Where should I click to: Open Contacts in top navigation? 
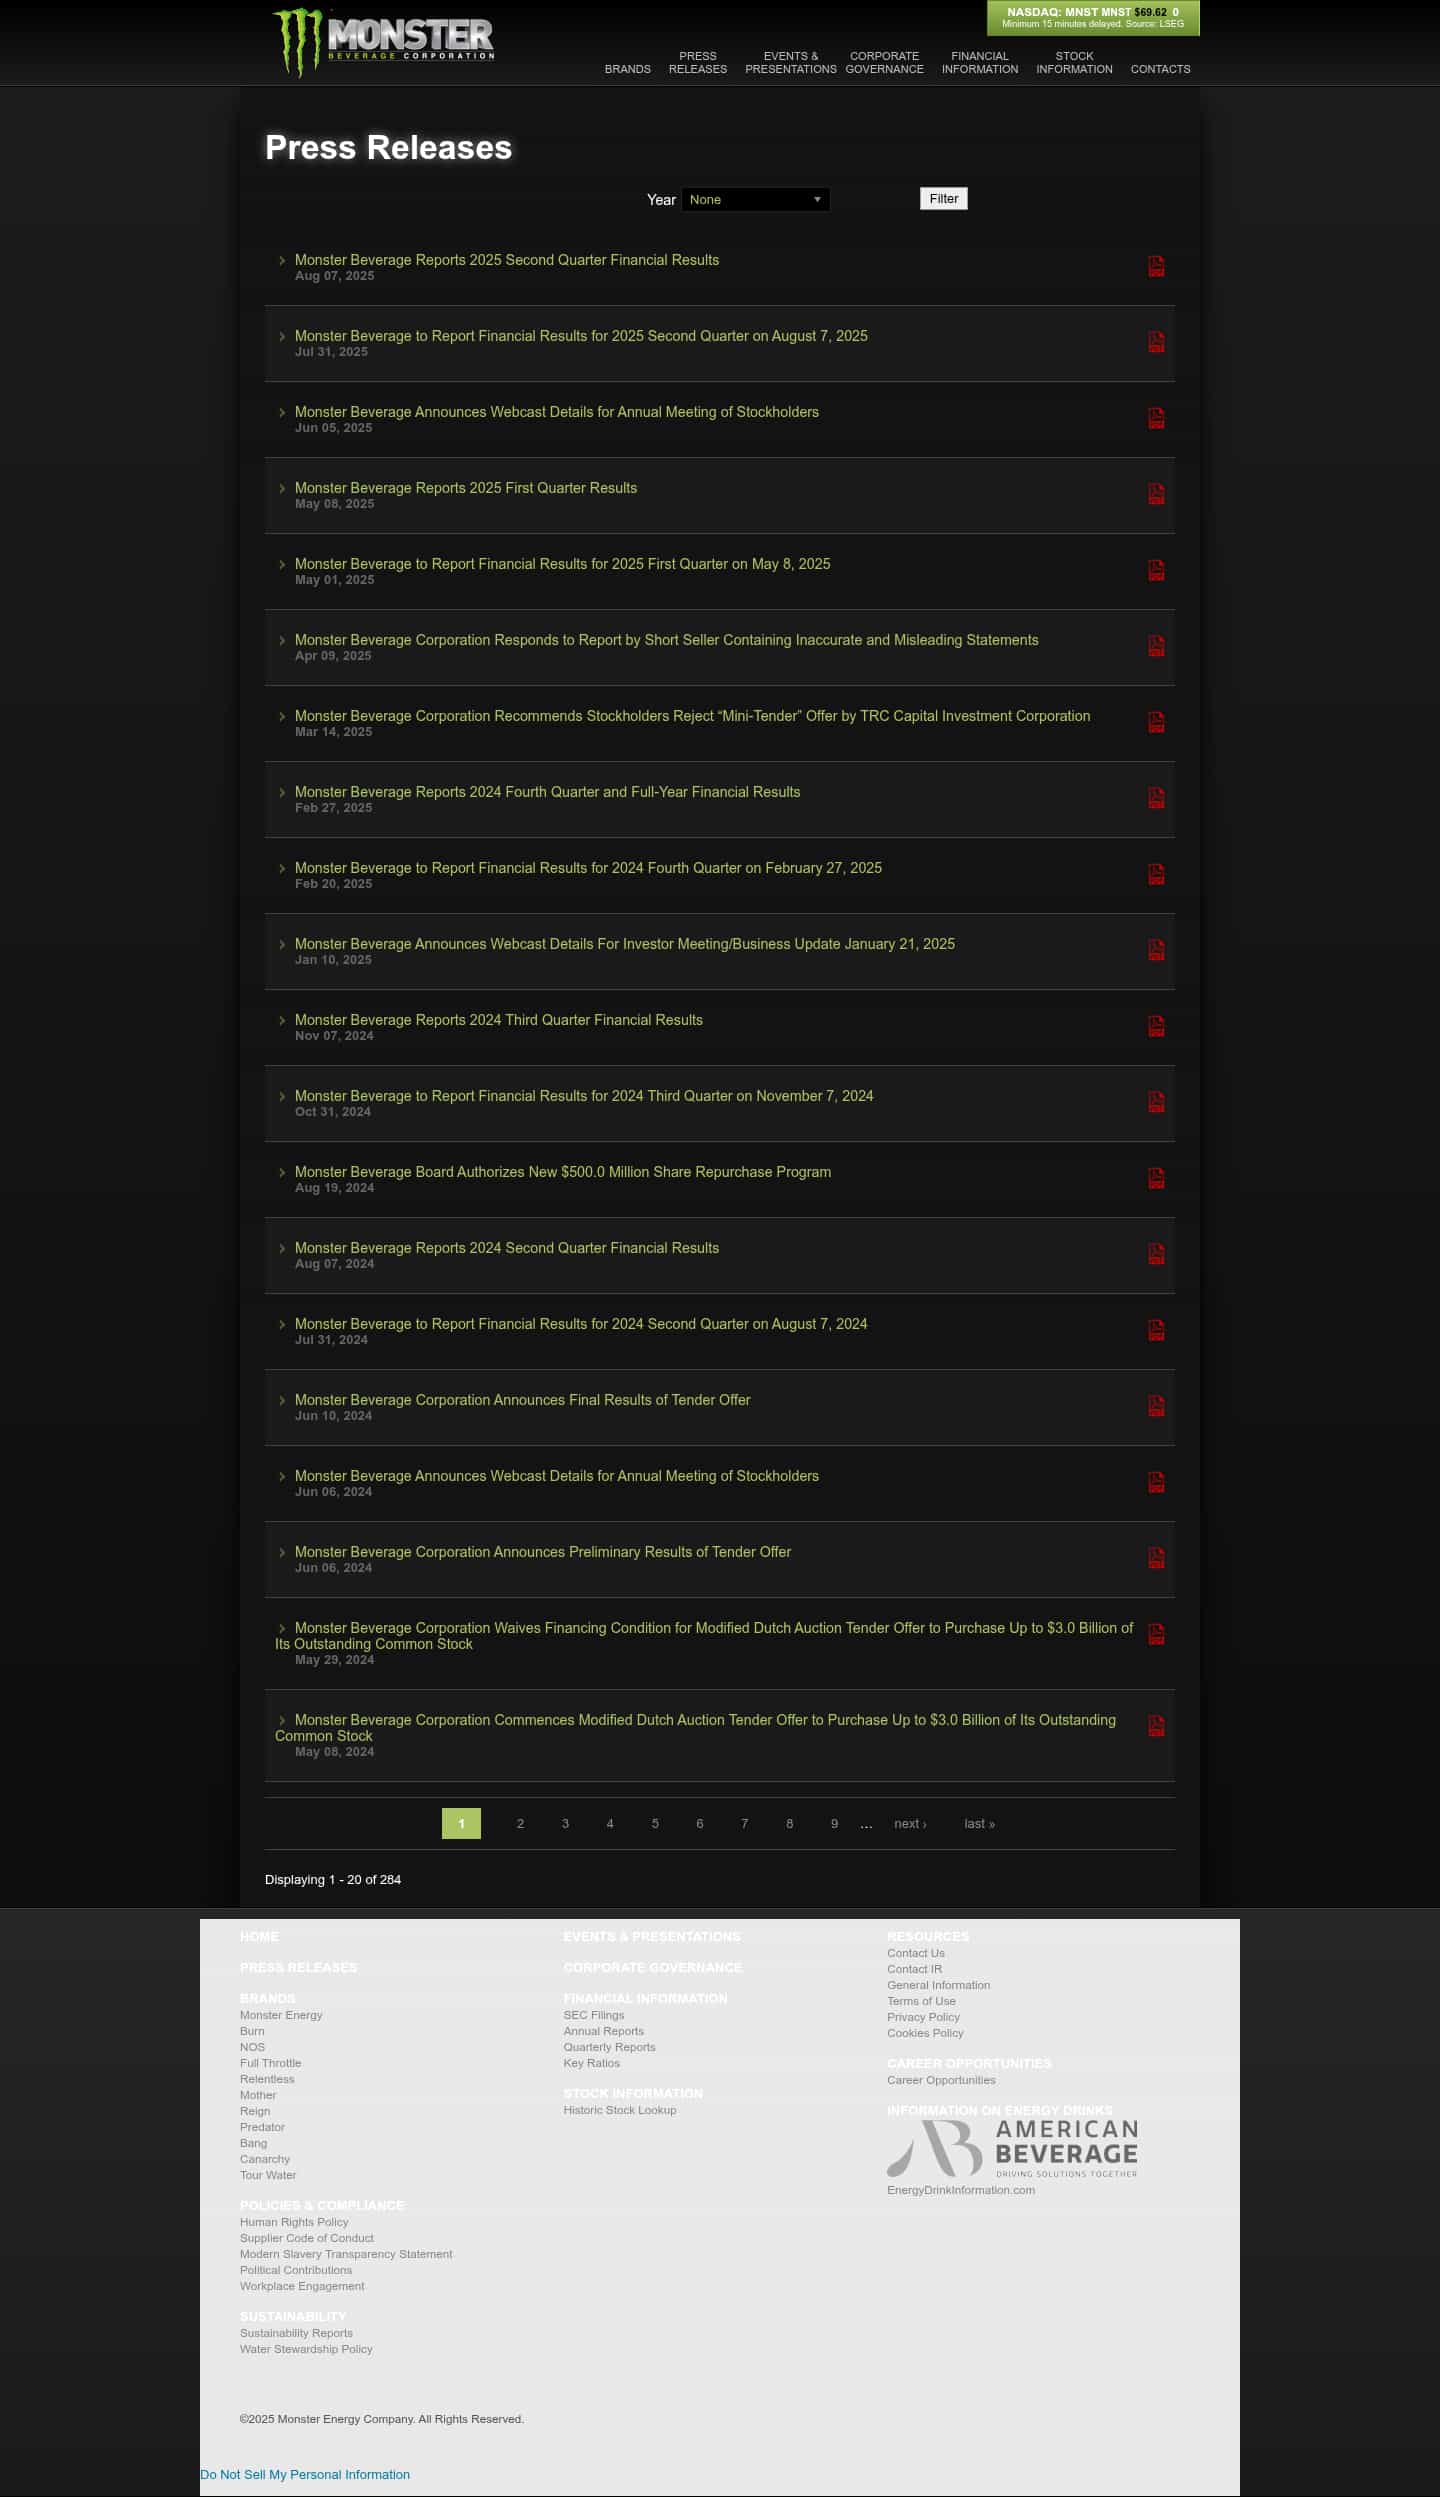(x=1161, y=69)
